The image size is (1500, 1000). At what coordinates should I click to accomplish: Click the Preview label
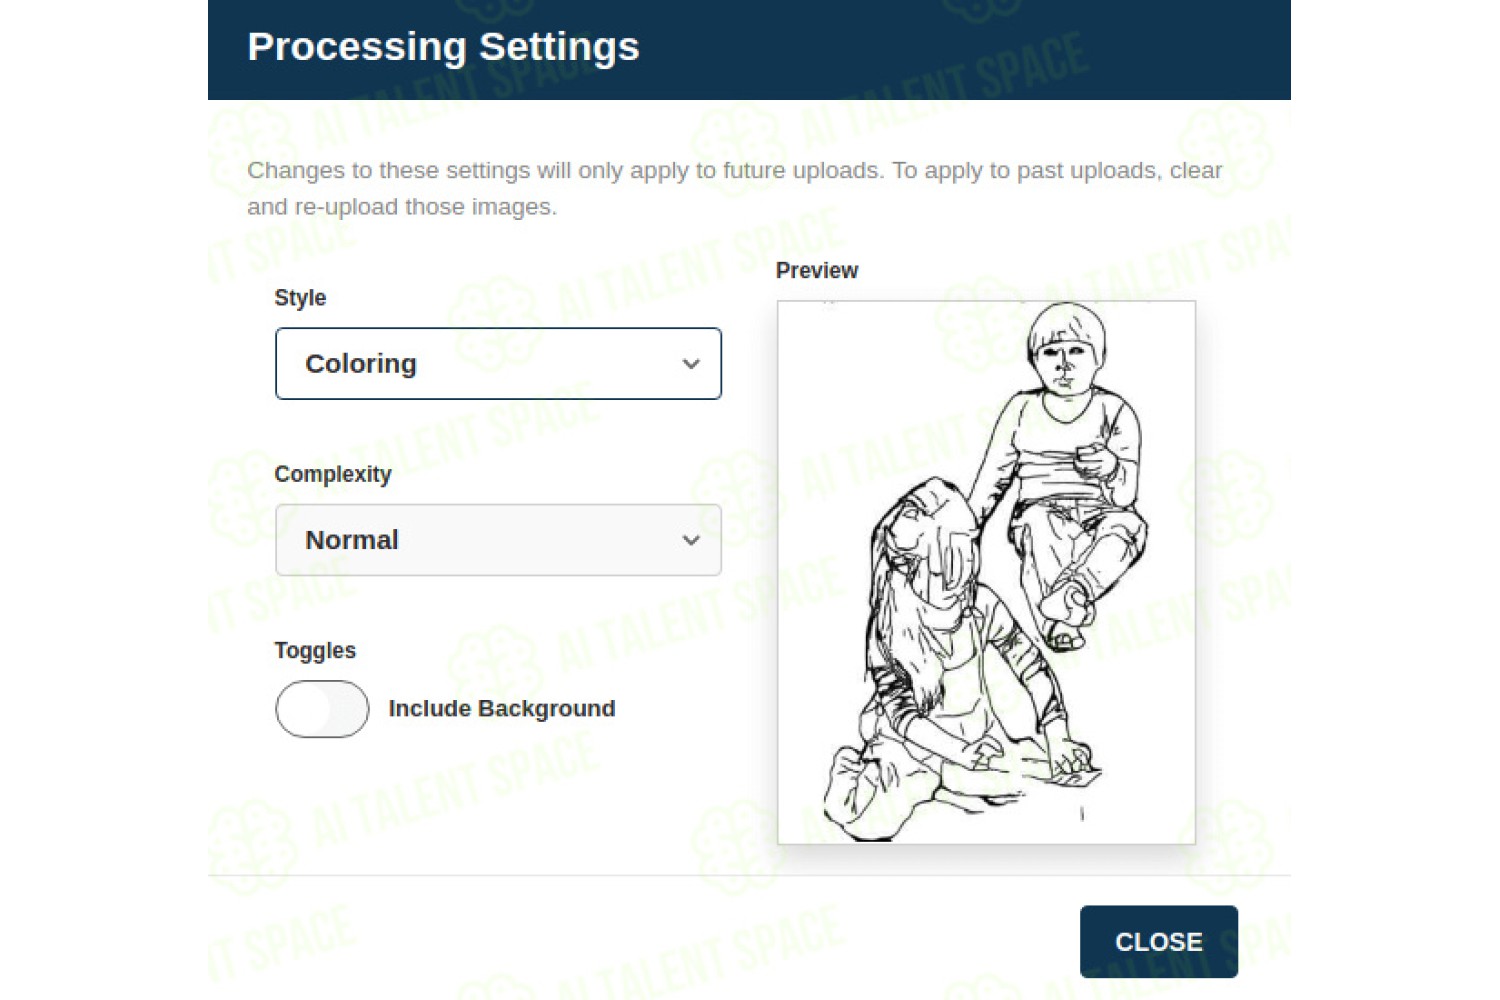click(x=817, y=271)
